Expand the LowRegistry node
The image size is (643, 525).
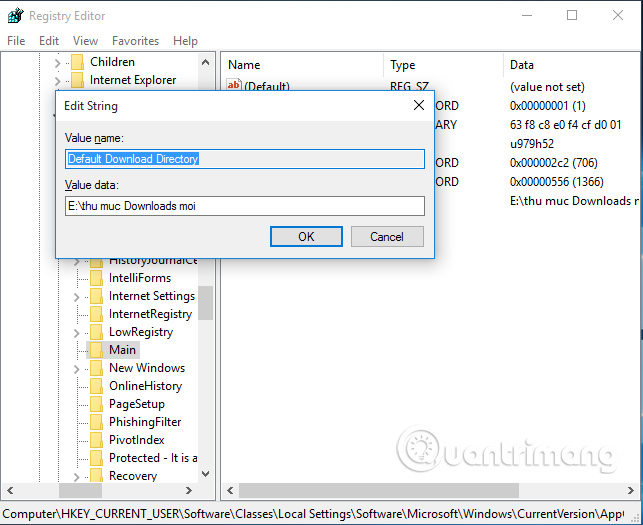(x=76, y=333)
